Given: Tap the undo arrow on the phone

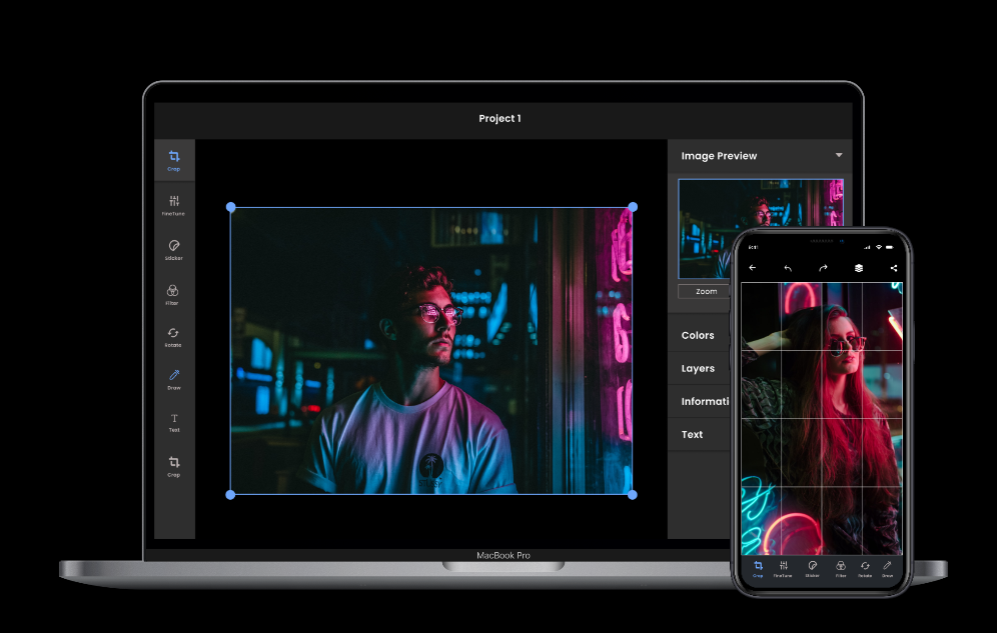Looking at the screenshot, I should pos(788,268).
